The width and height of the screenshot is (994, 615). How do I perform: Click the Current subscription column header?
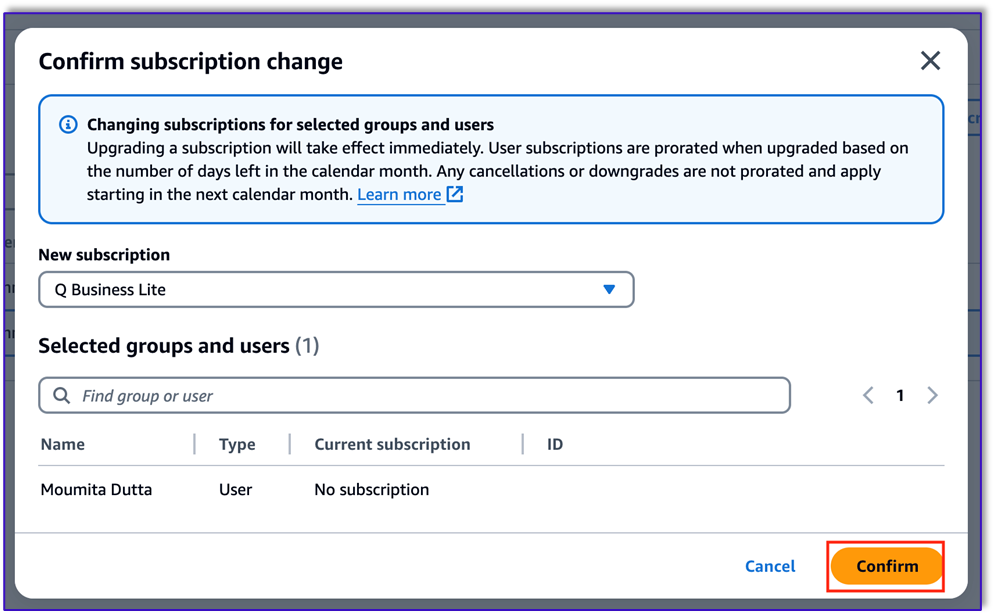tap(391, 444)
